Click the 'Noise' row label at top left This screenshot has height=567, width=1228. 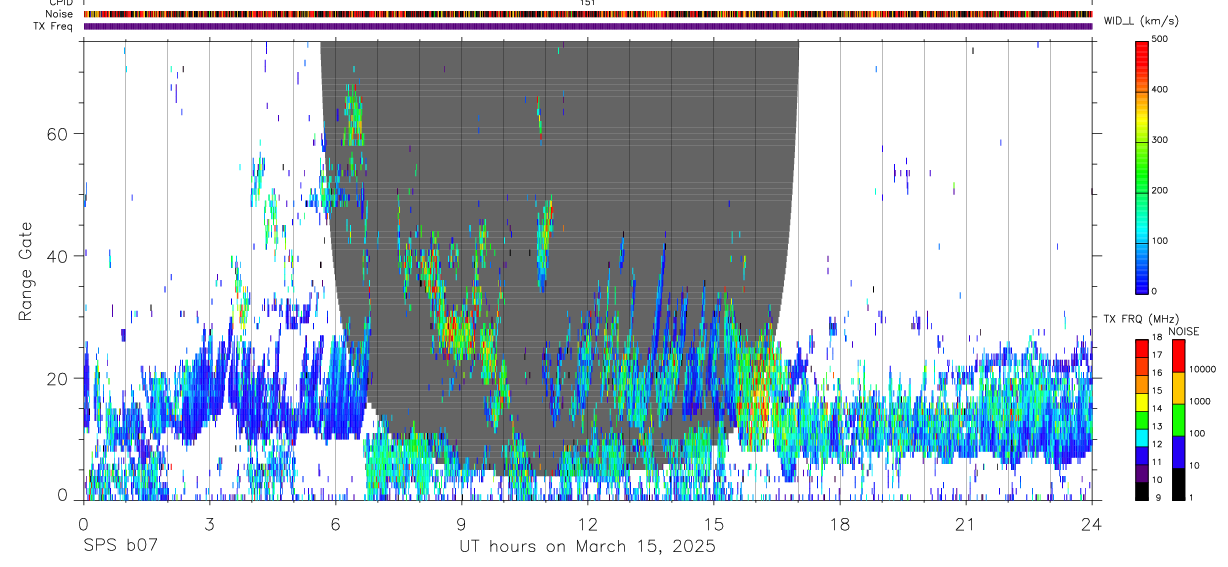pyautogui.click(x=61, y=14)
